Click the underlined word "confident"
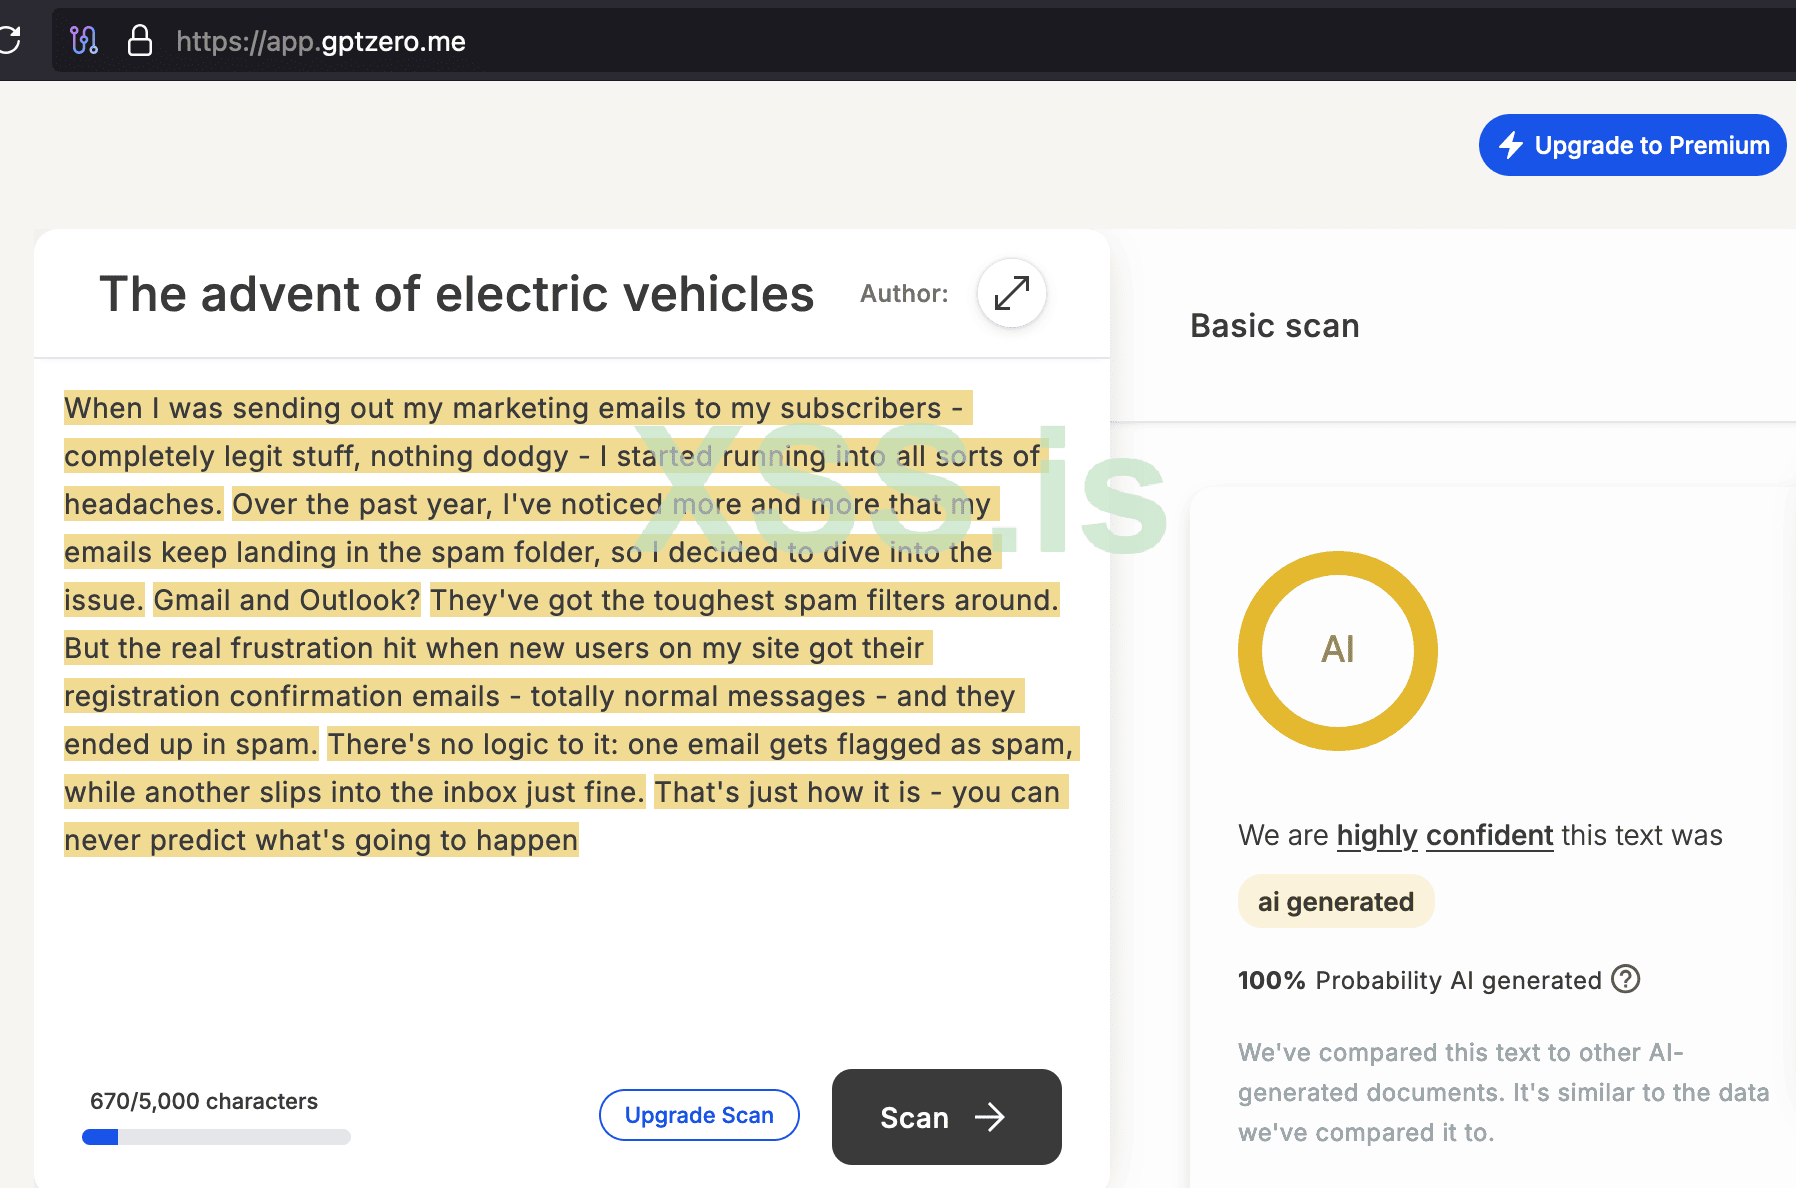1796x1188 pixels. click(x=1489, y=835)
